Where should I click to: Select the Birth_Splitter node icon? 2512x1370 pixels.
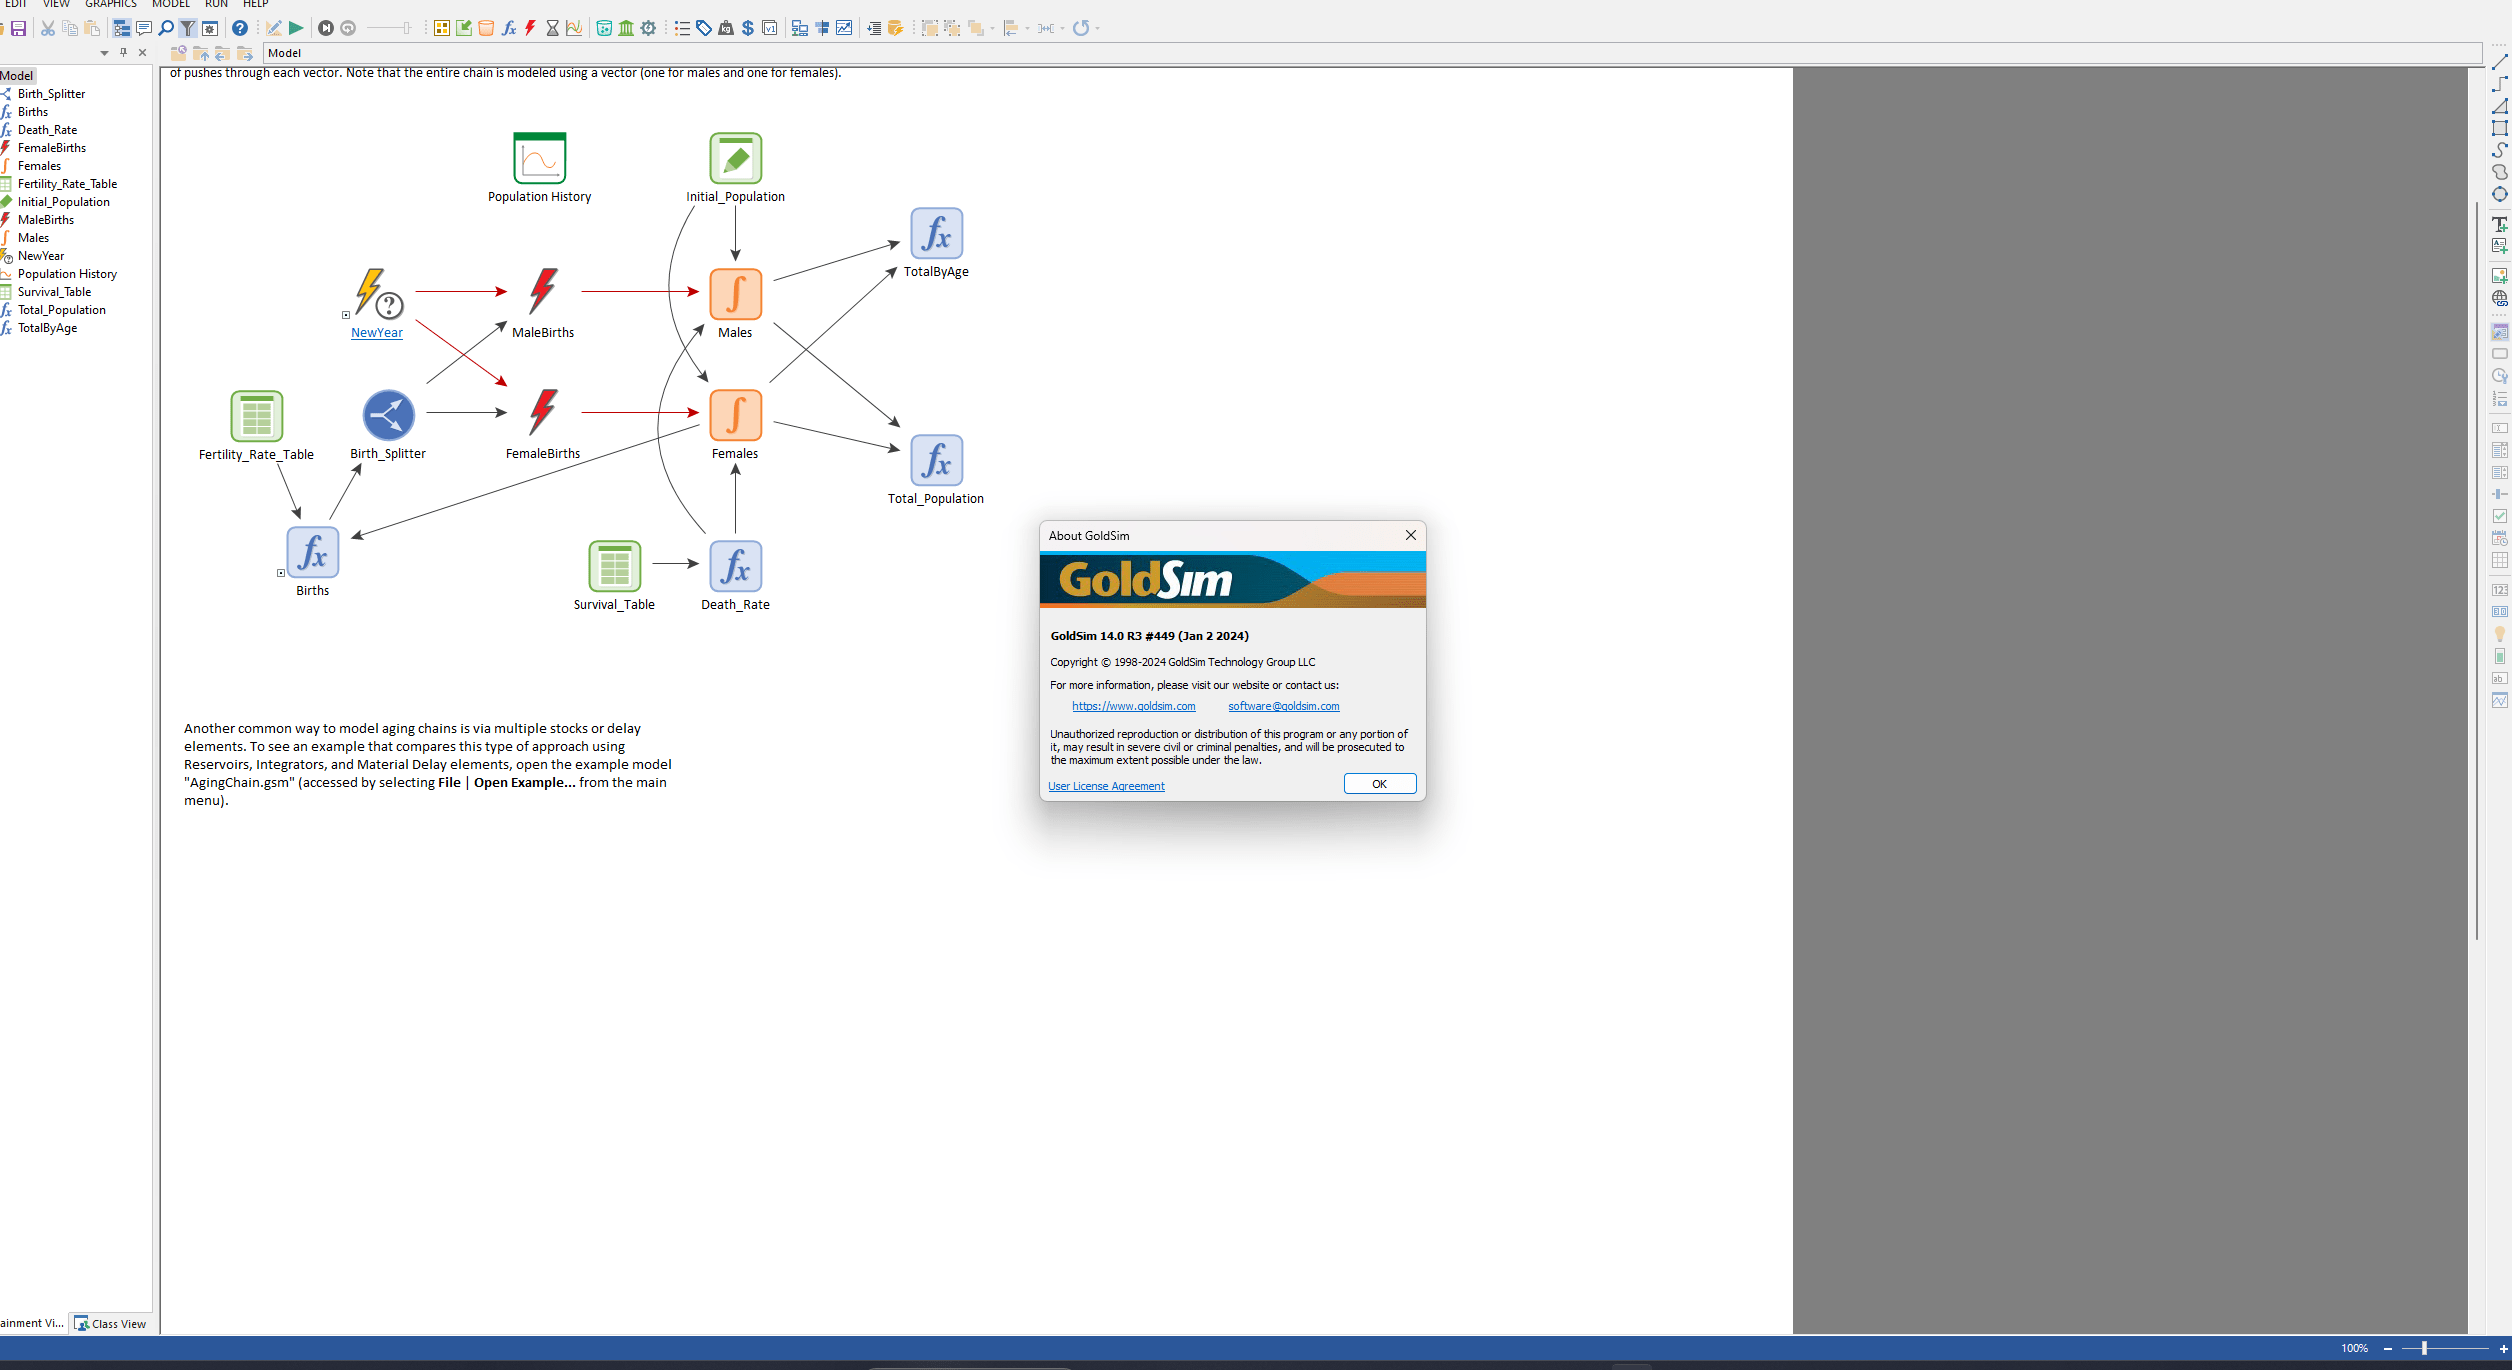[386, 415]
